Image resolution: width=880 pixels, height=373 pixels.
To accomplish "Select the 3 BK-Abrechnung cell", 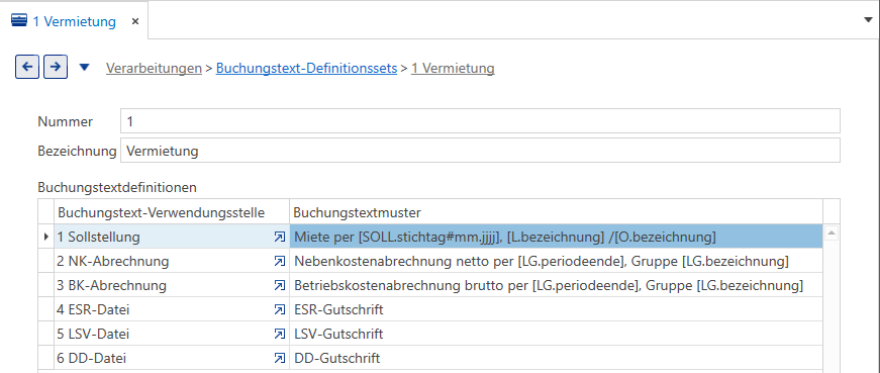I will [x=172, y=285].
